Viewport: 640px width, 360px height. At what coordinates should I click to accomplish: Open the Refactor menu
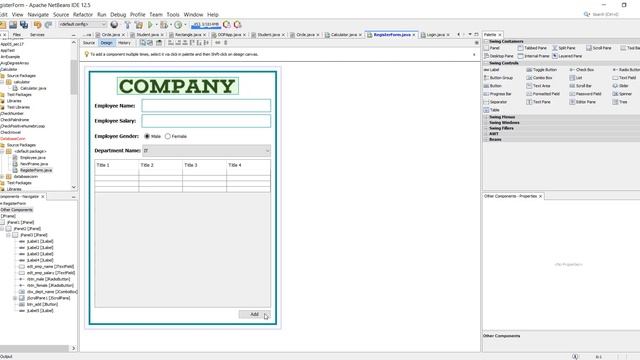click(x=83, y=15)
